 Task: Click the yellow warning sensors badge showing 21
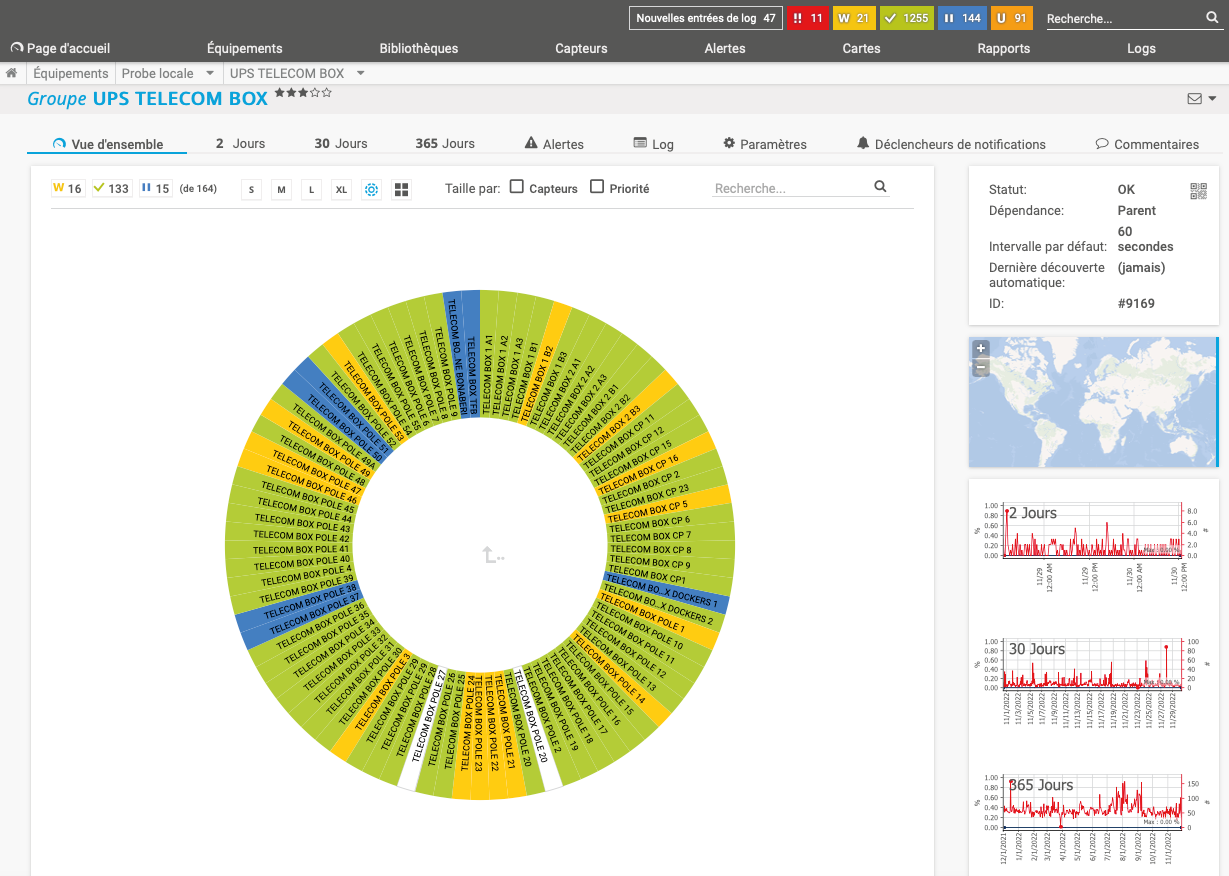(853, 18)
